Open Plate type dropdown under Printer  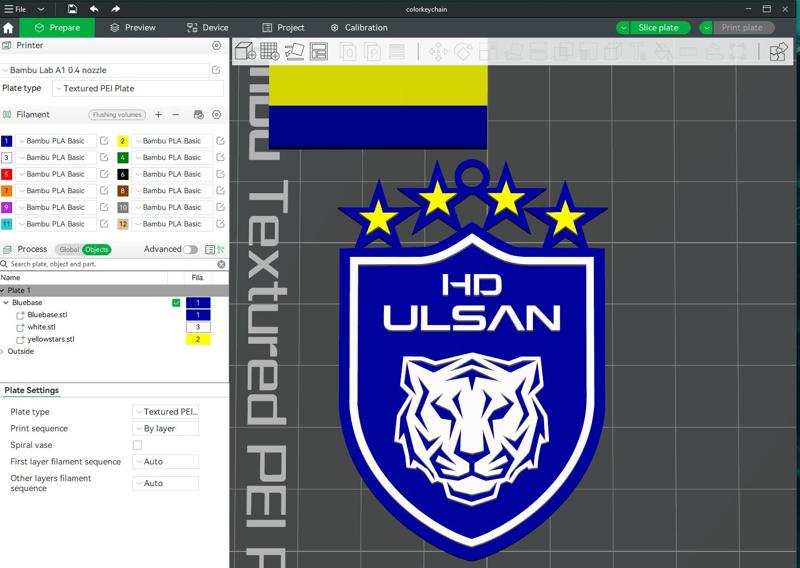pyautogui.click(x=138, y=88)
